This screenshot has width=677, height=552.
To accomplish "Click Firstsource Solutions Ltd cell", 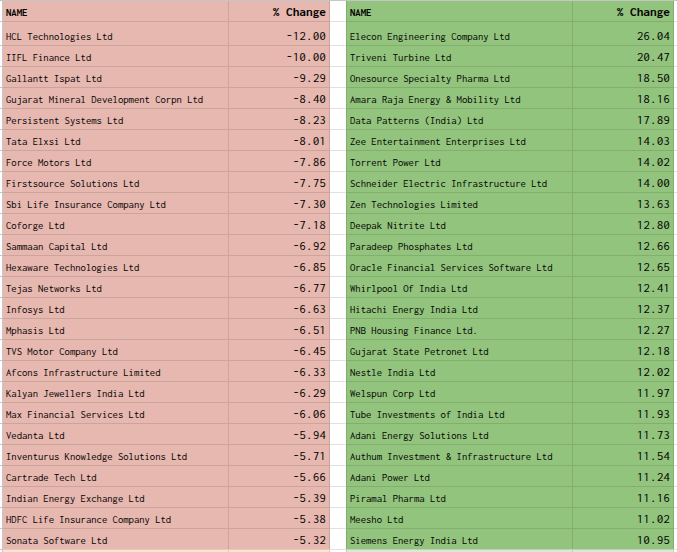I will tap(115, 184).
